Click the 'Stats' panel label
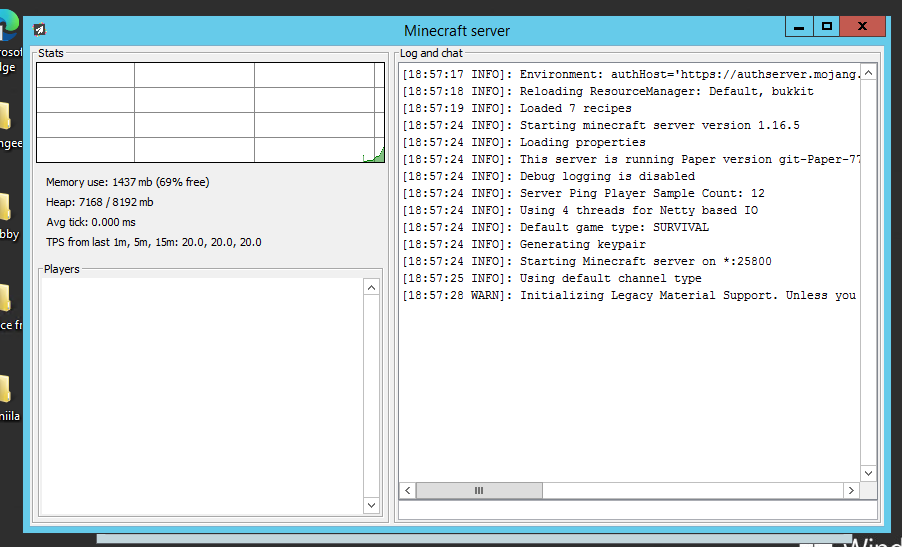 point(51,53)
